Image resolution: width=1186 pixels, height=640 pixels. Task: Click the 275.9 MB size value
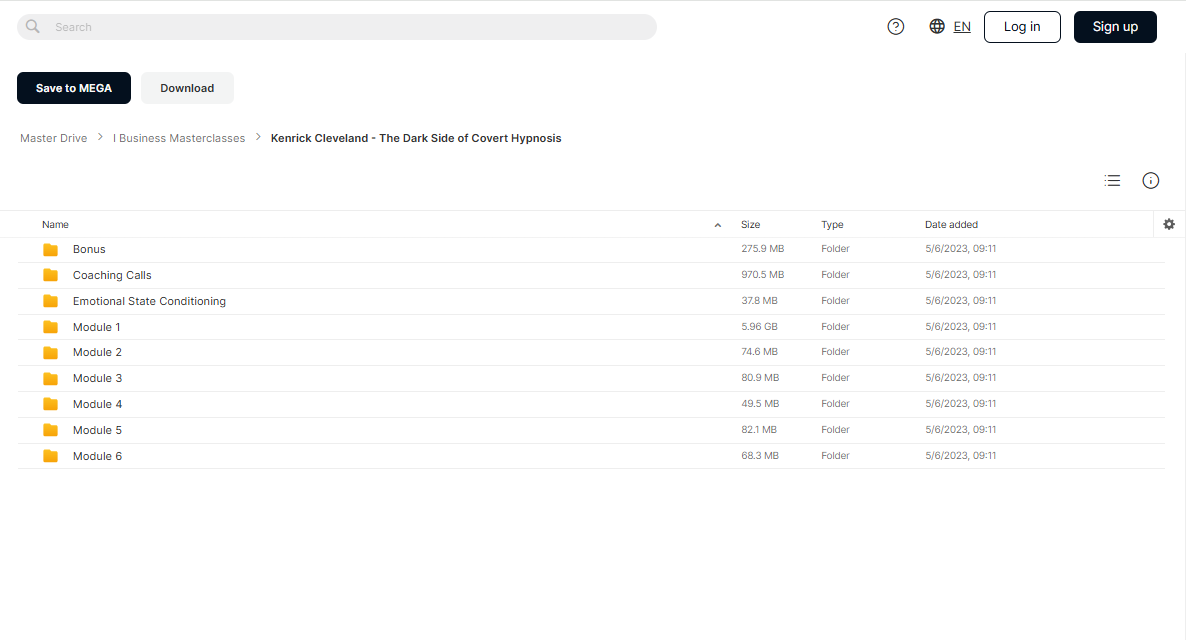pyautogui.click(x=762, y=249)
